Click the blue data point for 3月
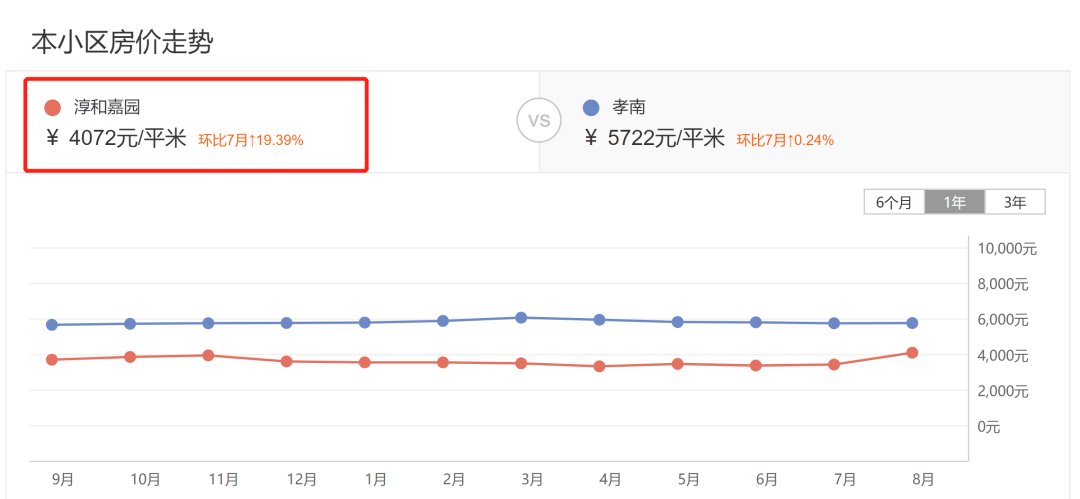Screen dimensions: 1080x499 coord(521,317)
